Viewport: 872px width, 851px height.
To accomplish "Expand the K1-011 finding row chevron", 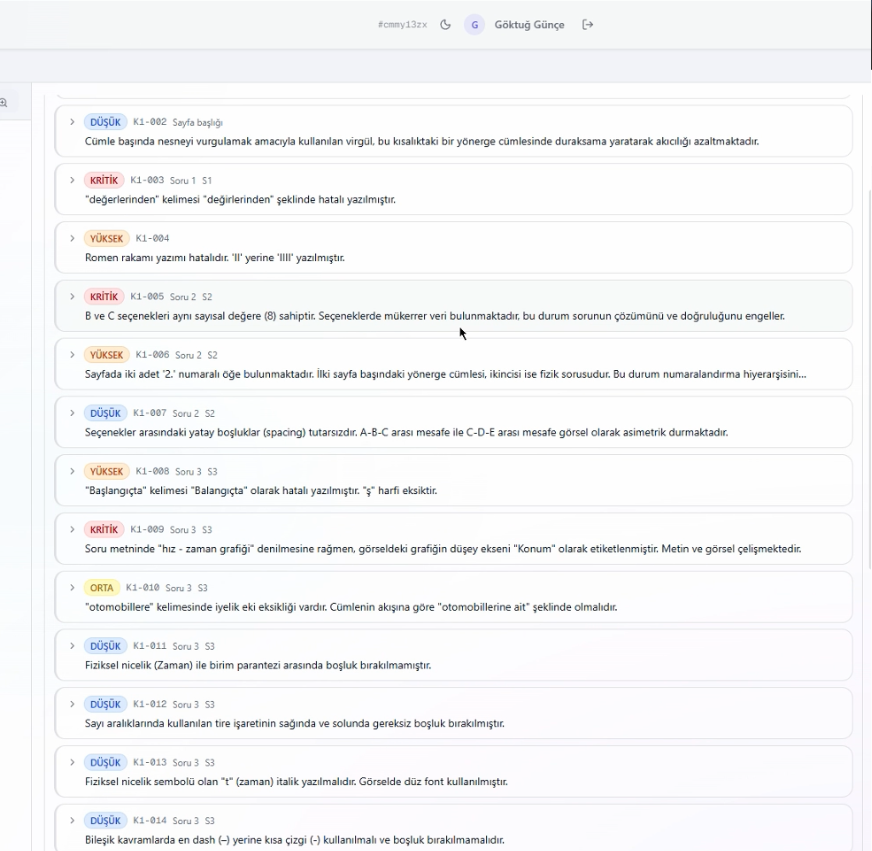I will click(x=72, y=646).
